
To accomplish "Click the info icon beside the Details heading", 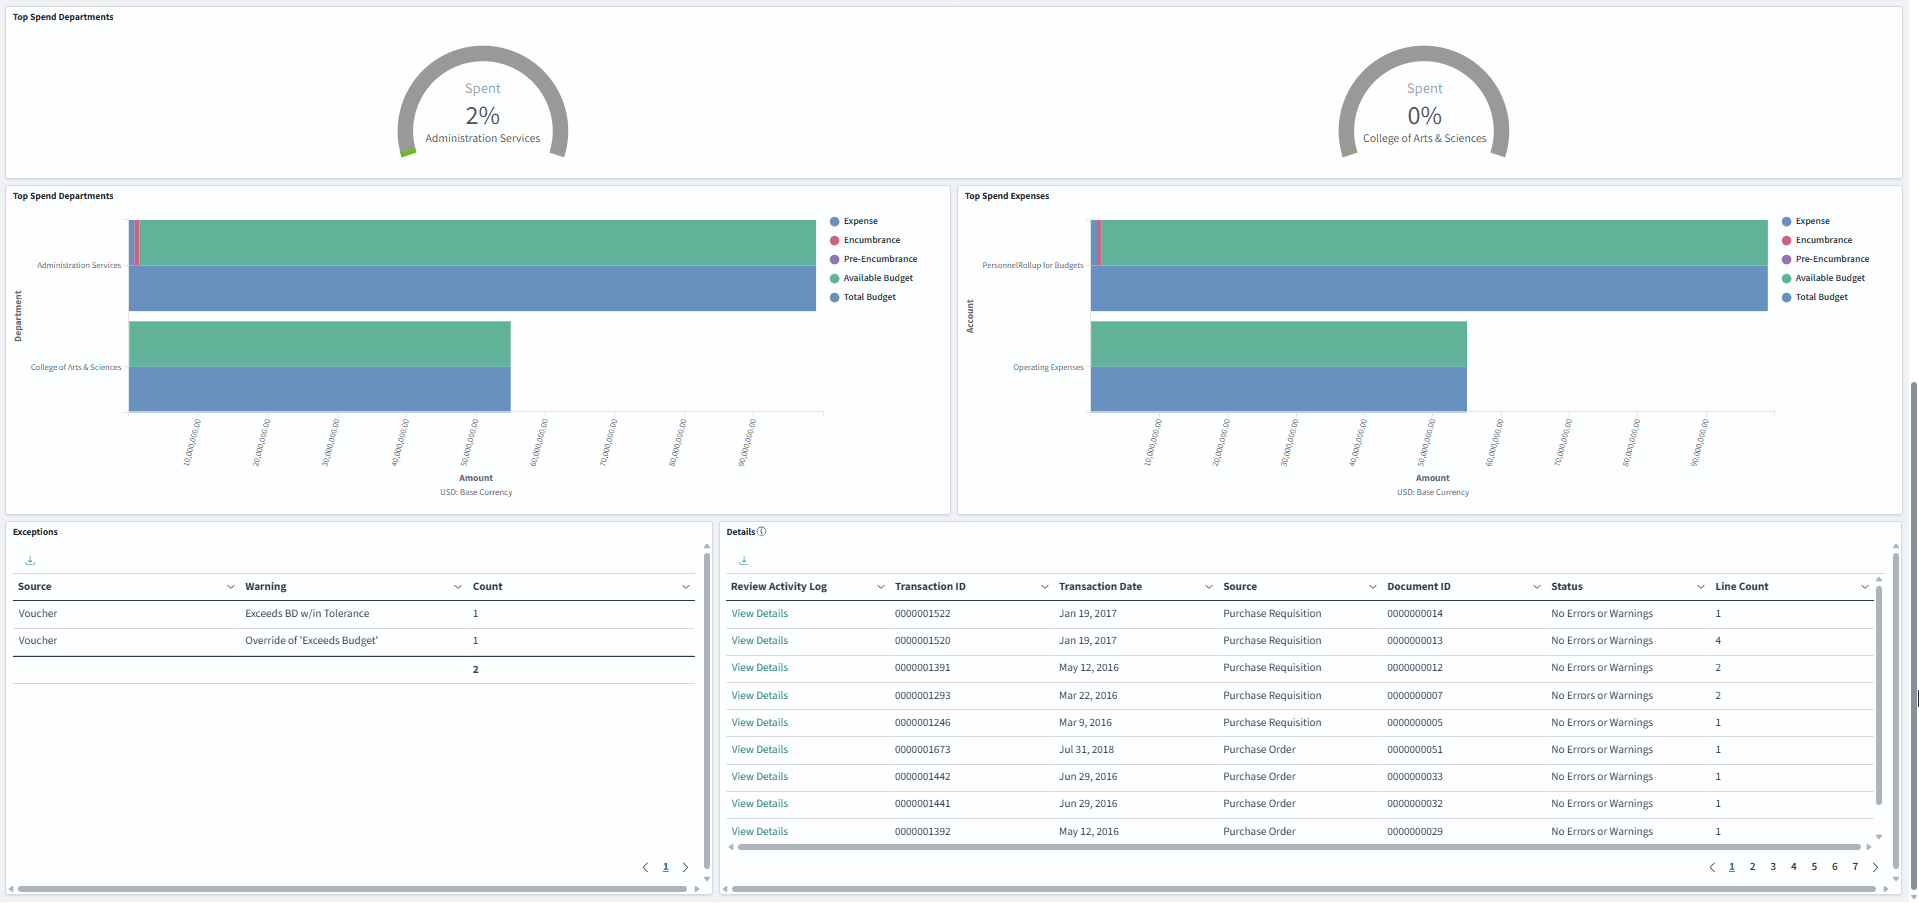I will pyautogui.click(x=762, y=531).
